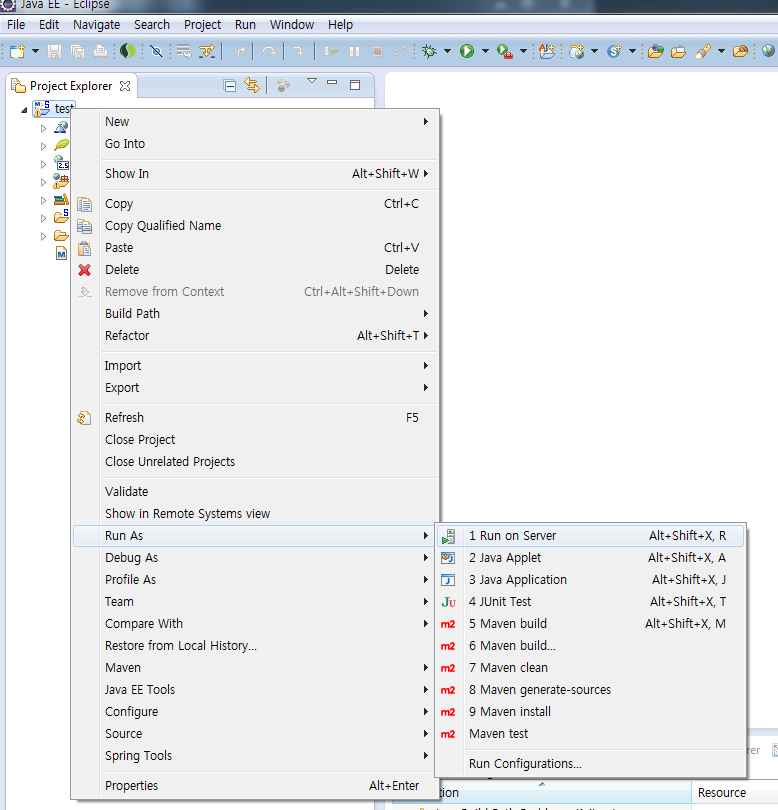The width and height of the screenshot is (778, 810).
Task: Click the web browser globe toolbar icon
Action: tap(768, 51)
